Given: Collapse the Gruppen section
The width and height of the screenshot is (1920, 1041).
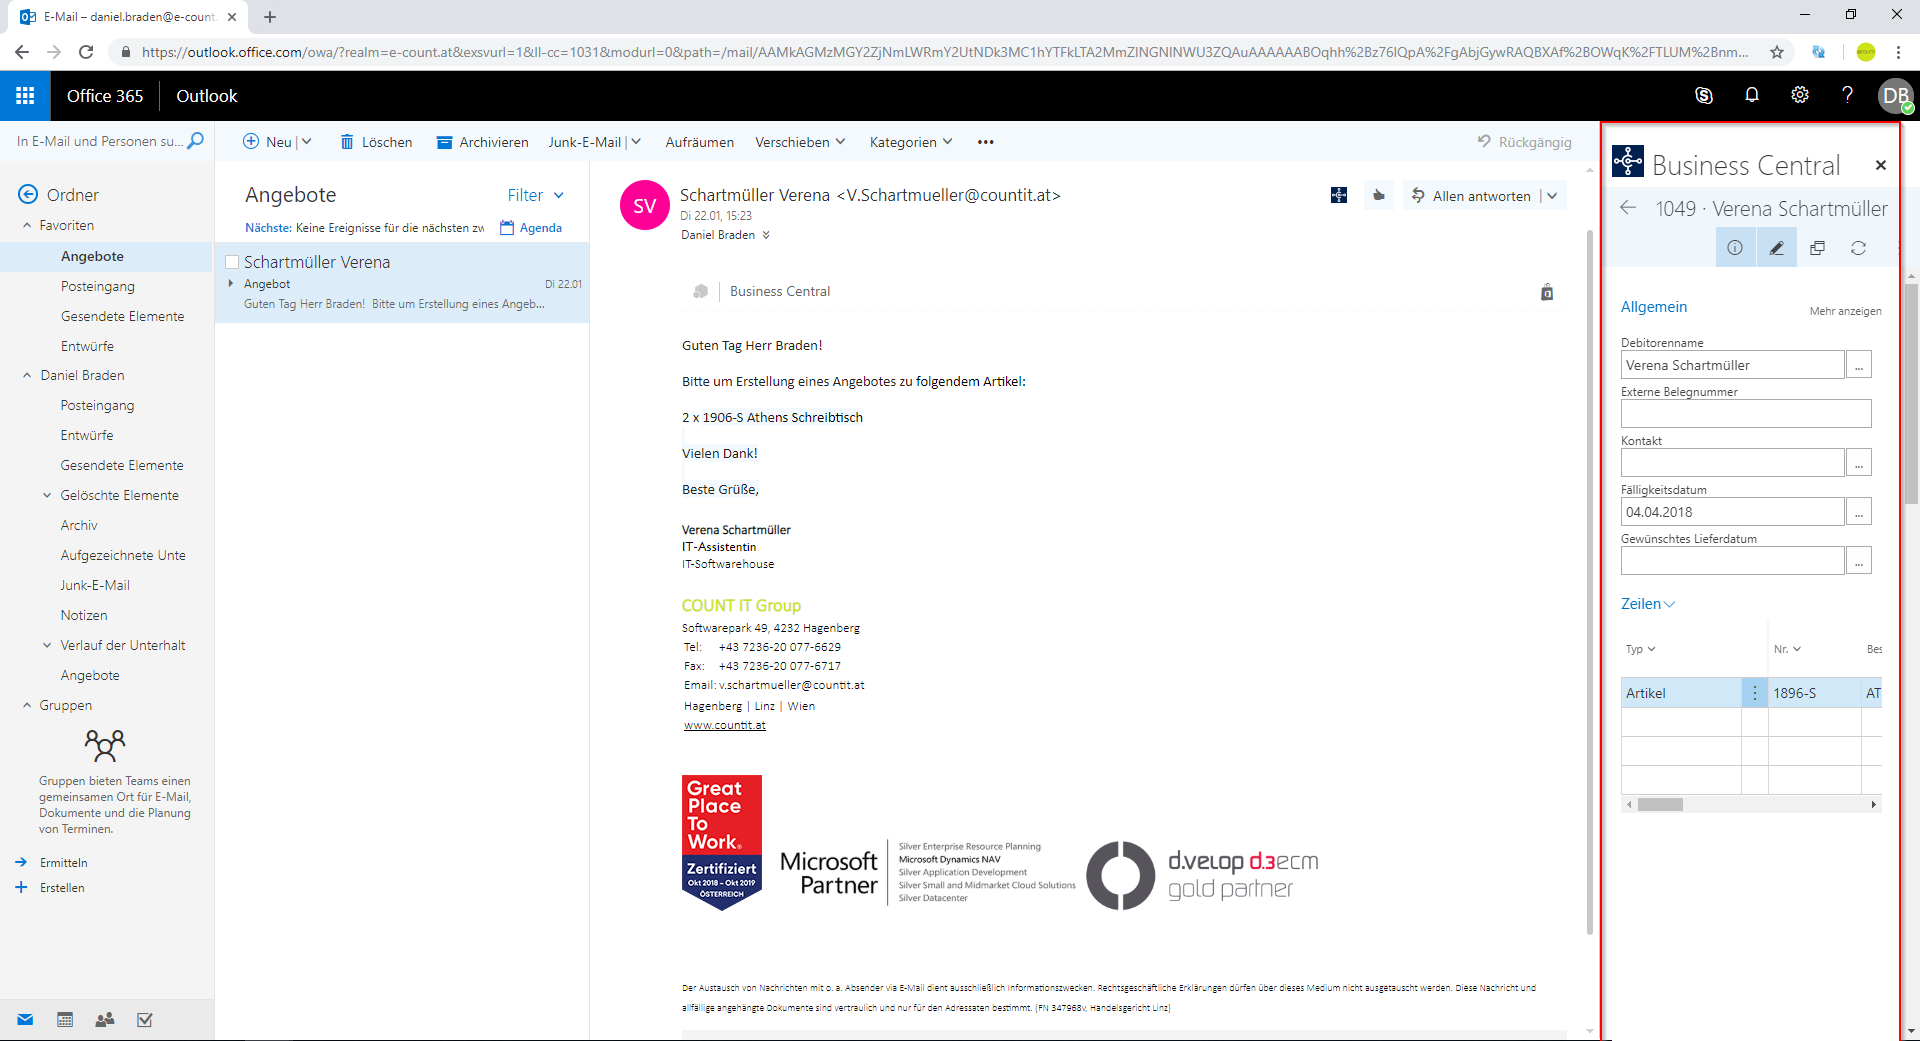Looking at the screenshot, I should point(27,705).
